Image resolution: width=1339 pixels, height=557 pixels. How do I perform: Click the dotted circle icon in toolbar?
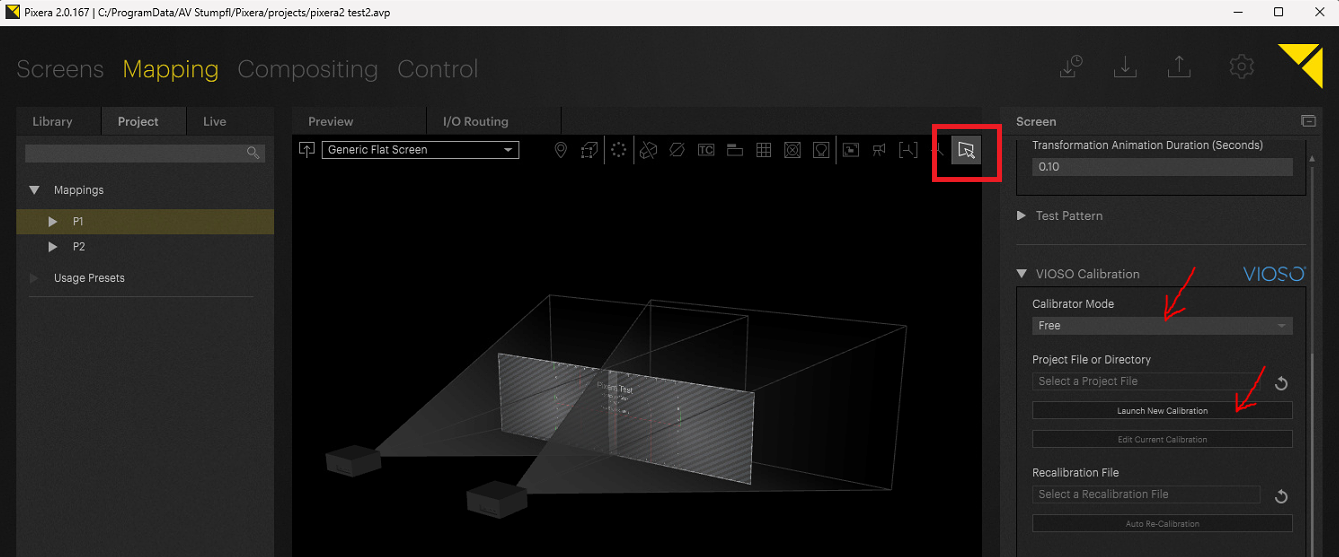tap(619, 150)
